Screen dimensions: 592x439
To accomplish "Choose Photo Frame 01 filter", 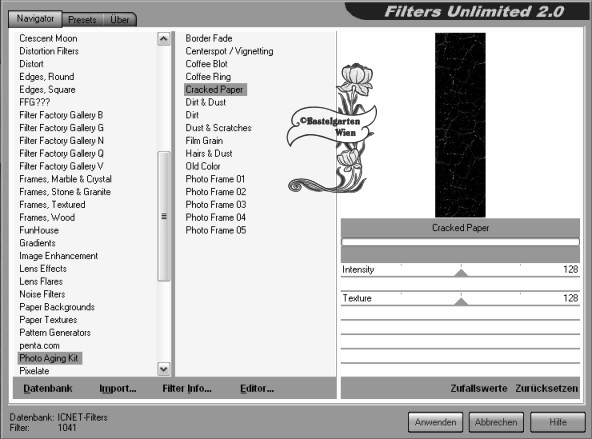I will click(x=215, y=179).
